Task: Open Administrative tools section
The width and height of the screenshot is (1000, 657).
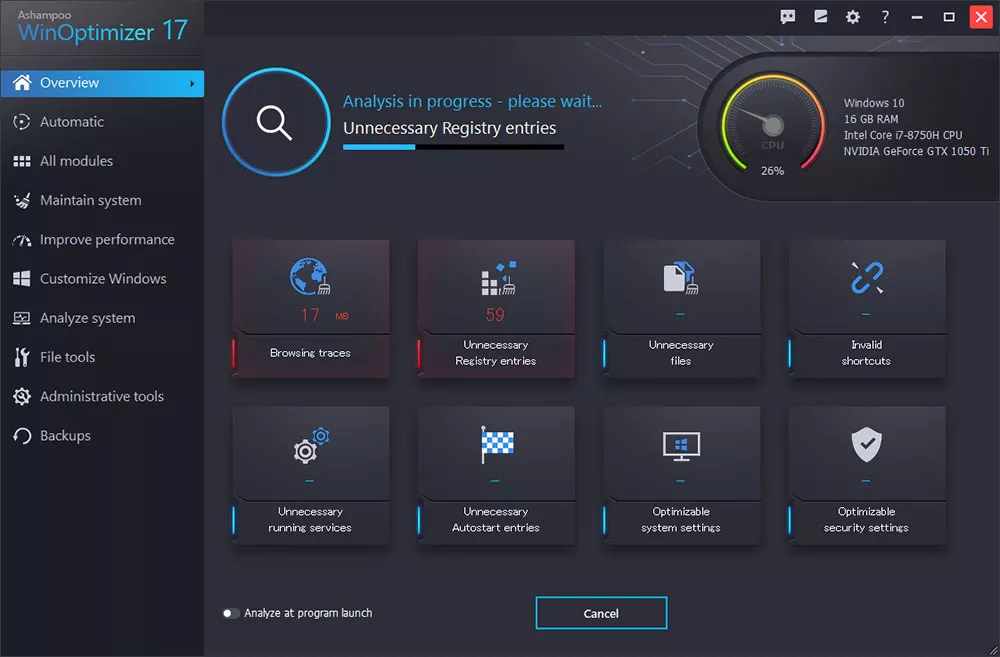Action: click(102, 397)
